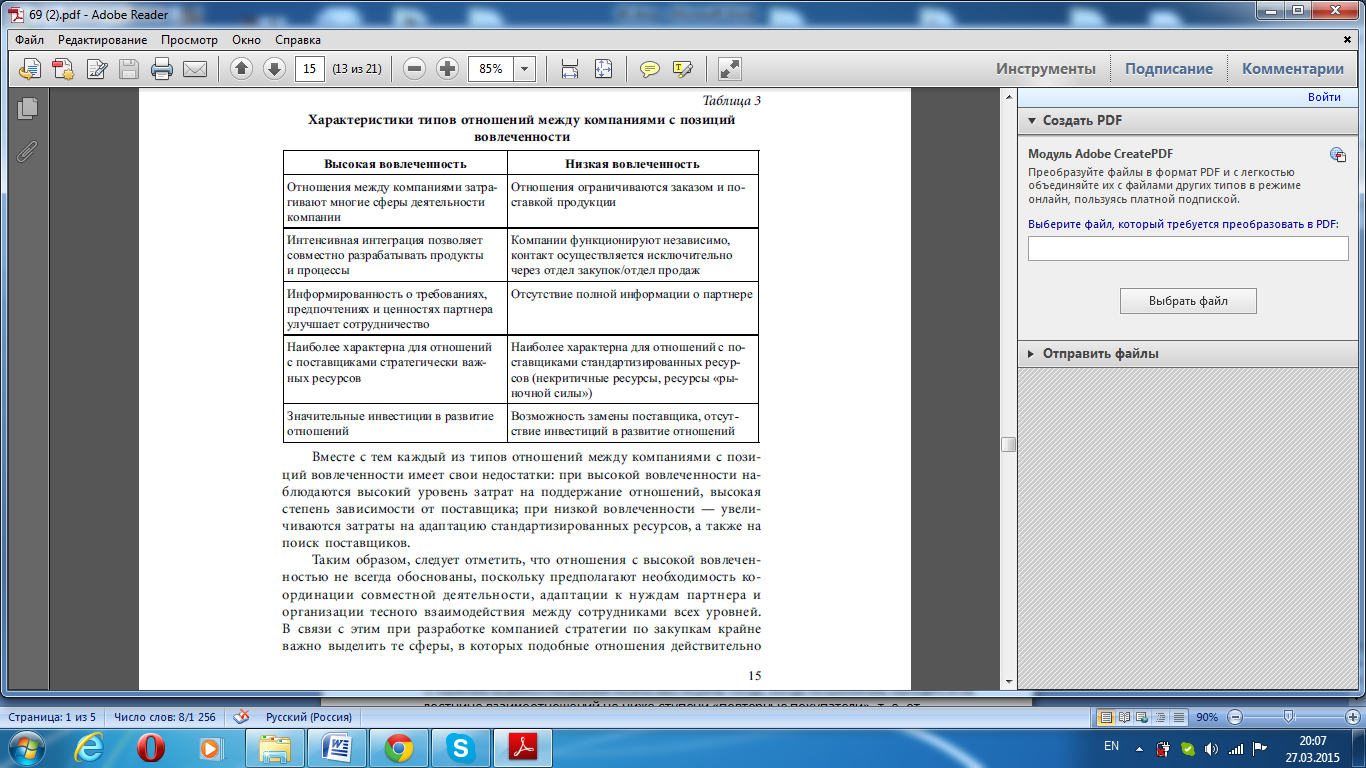Click Страница: 1 из 5 status indicator
Image resolution: width=1366 pixels, height=768 pixels.
click(x=52, y=717)
